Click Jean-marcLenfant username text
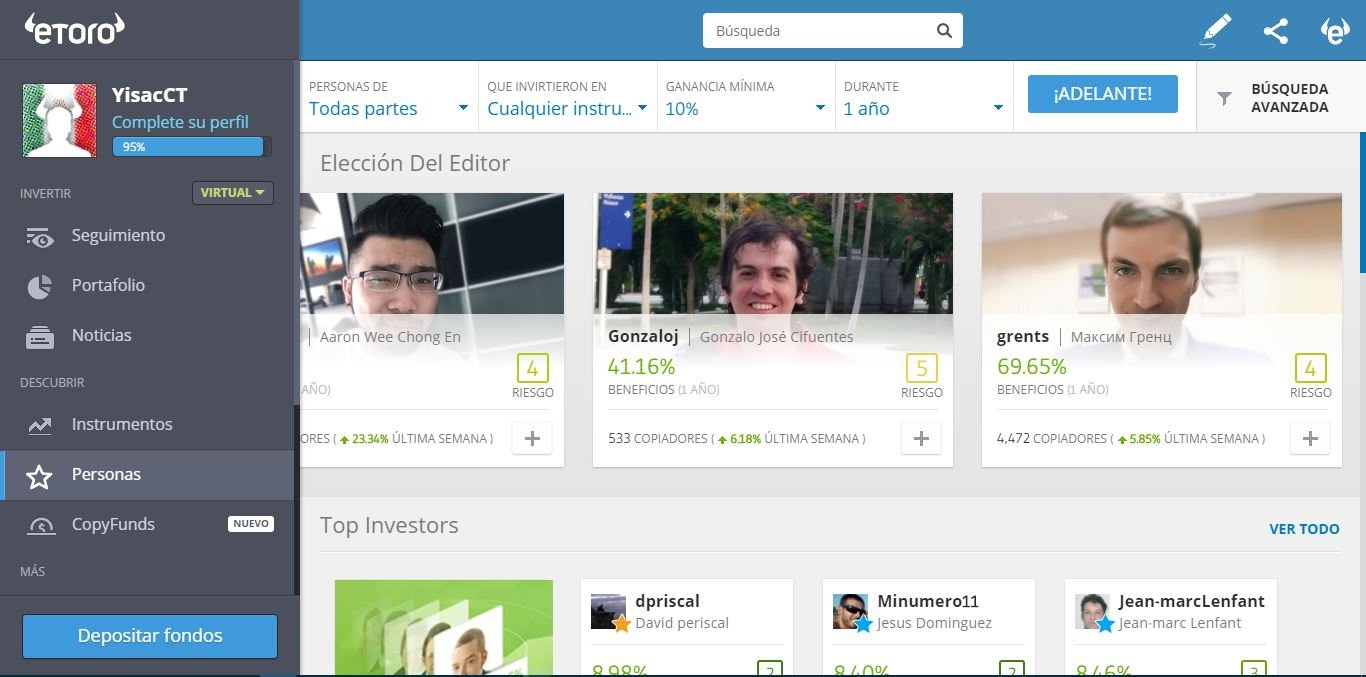 [x=1192, y=602]
